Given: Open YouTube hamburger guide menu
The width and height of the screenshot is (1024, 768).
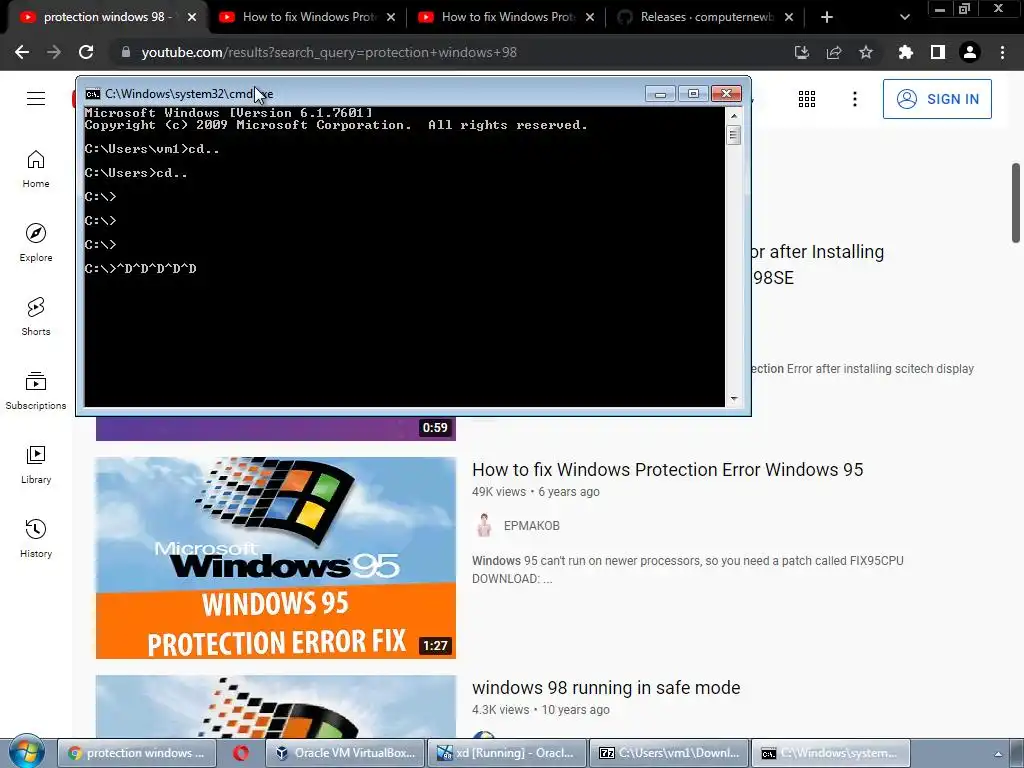Looking at the screenshot, I should tap(36, 99).
